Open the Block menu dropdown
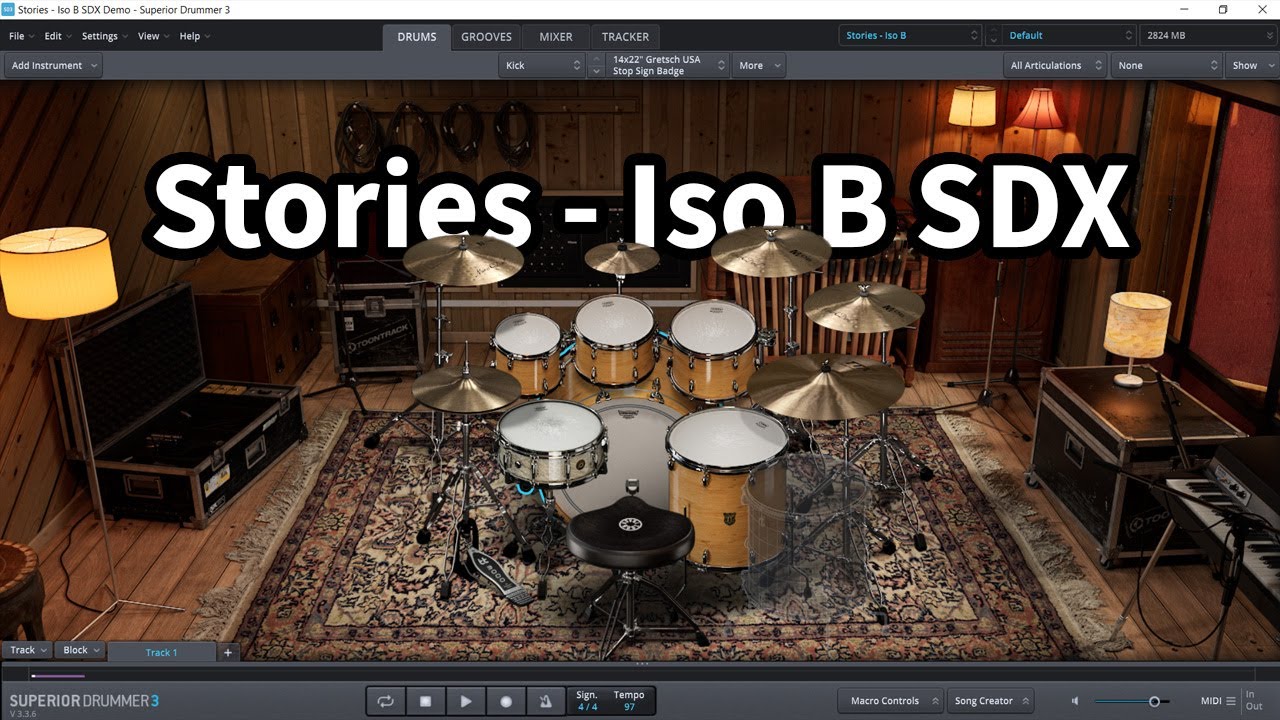 coord(80,650)
